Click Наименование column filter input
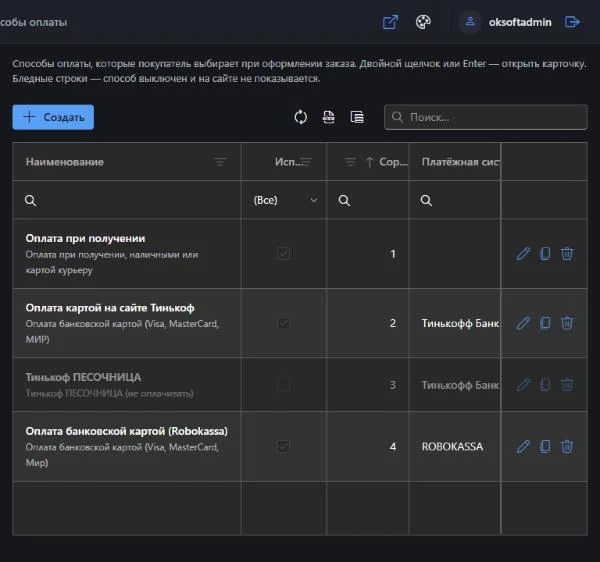 tap(127, 200)
